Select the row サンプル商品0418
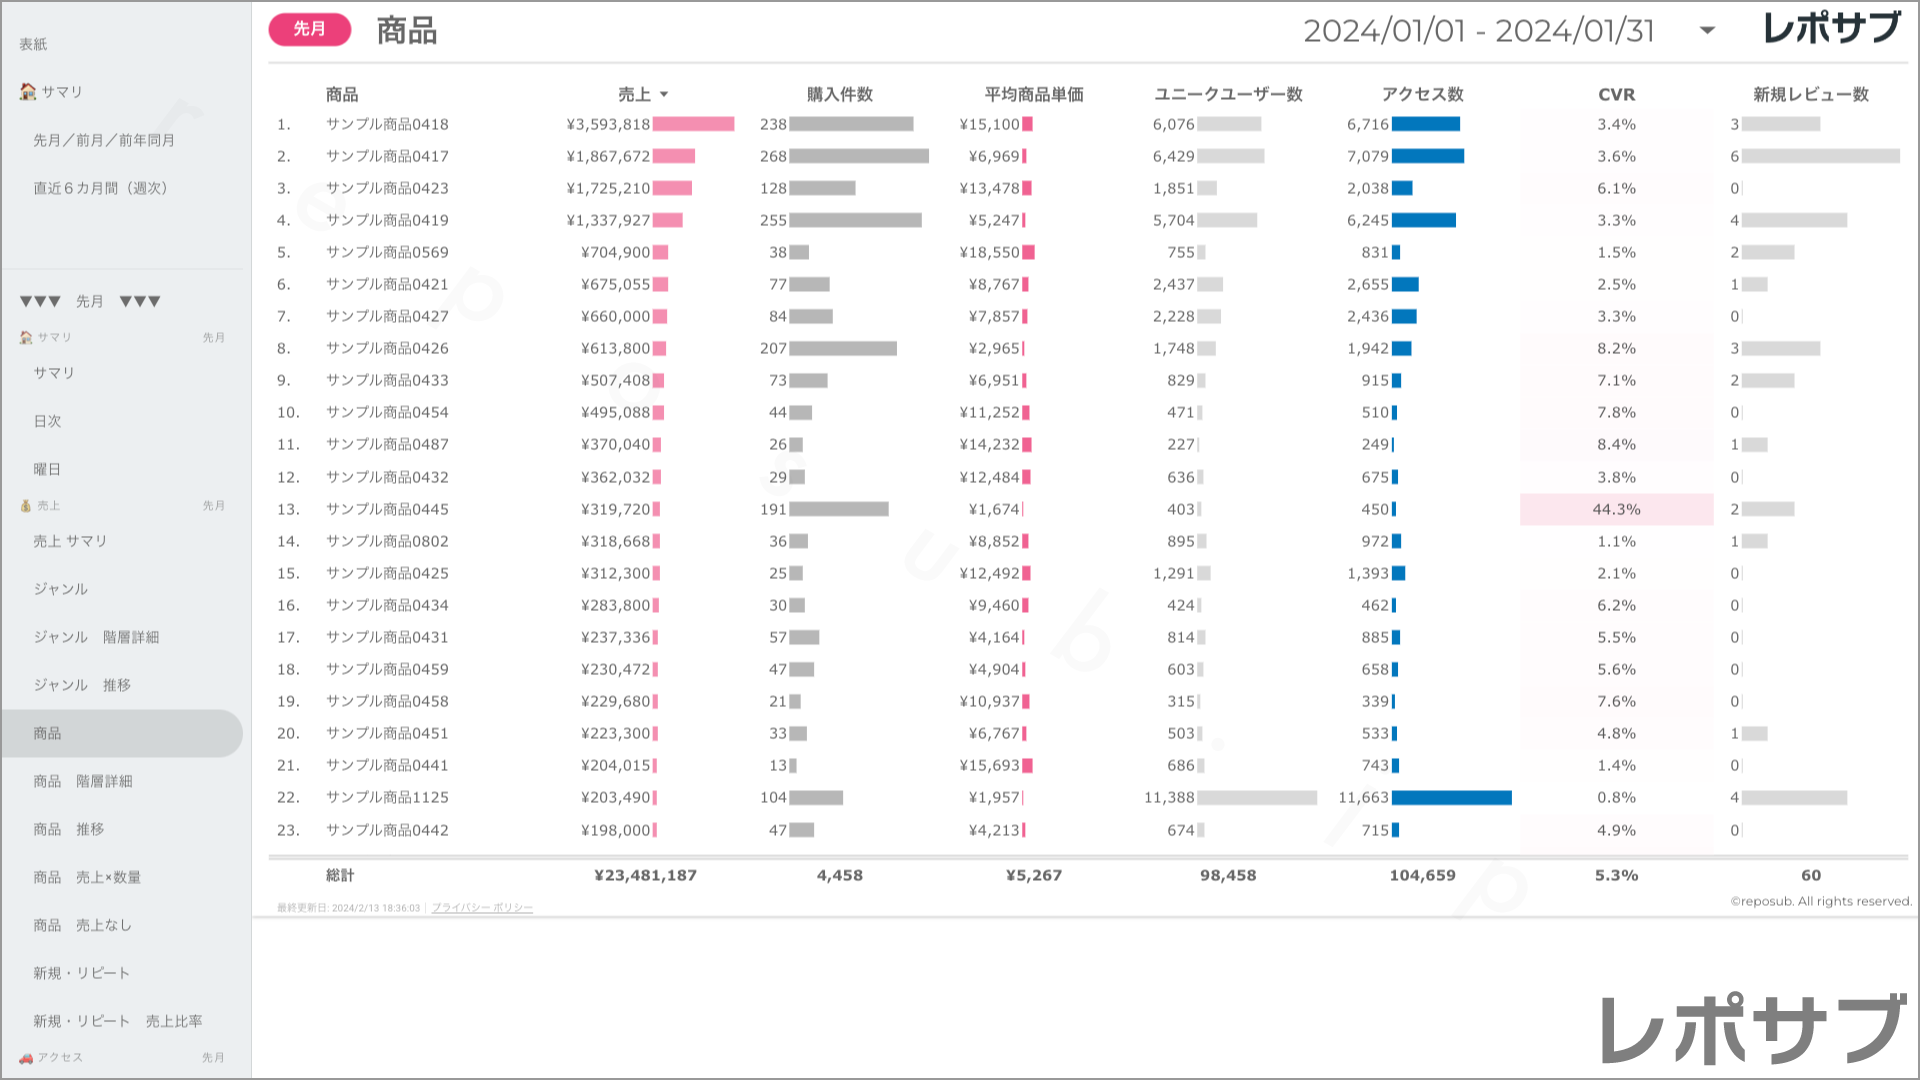The image size is (1920, 1080). click(x=1088, y=124)
